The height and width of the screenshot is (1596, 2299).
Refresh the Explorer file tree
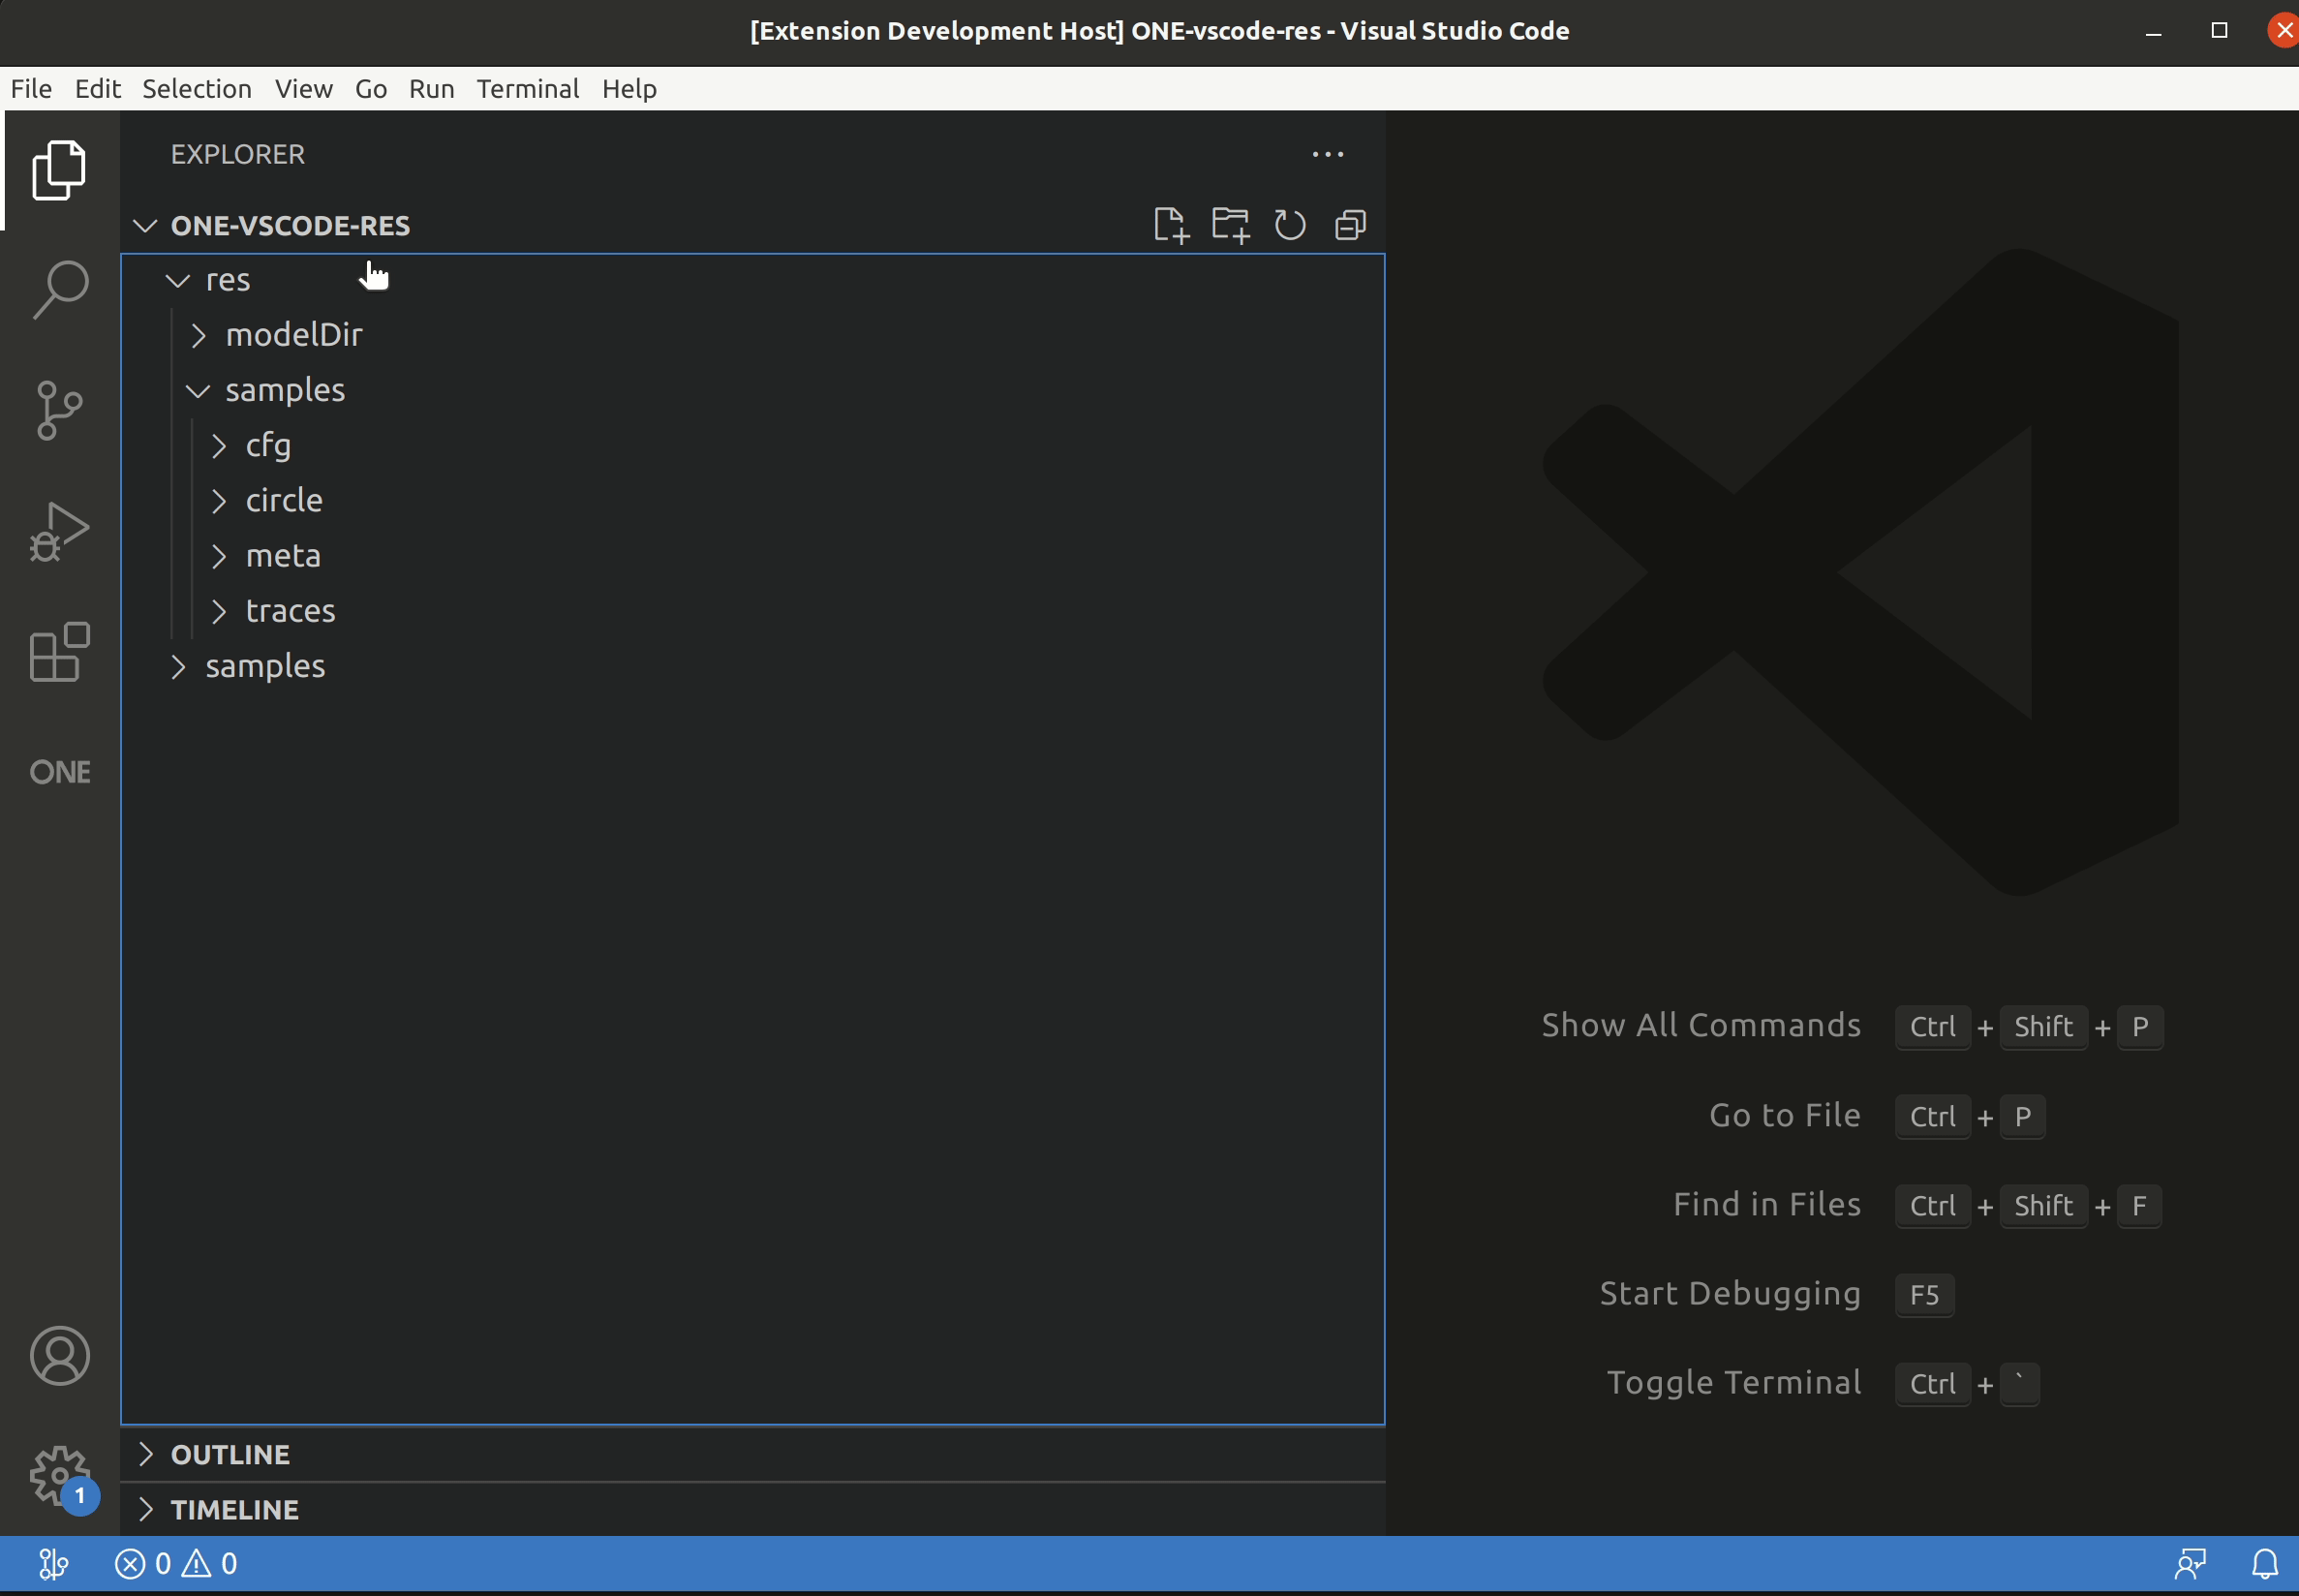[x=1289, y=225]
